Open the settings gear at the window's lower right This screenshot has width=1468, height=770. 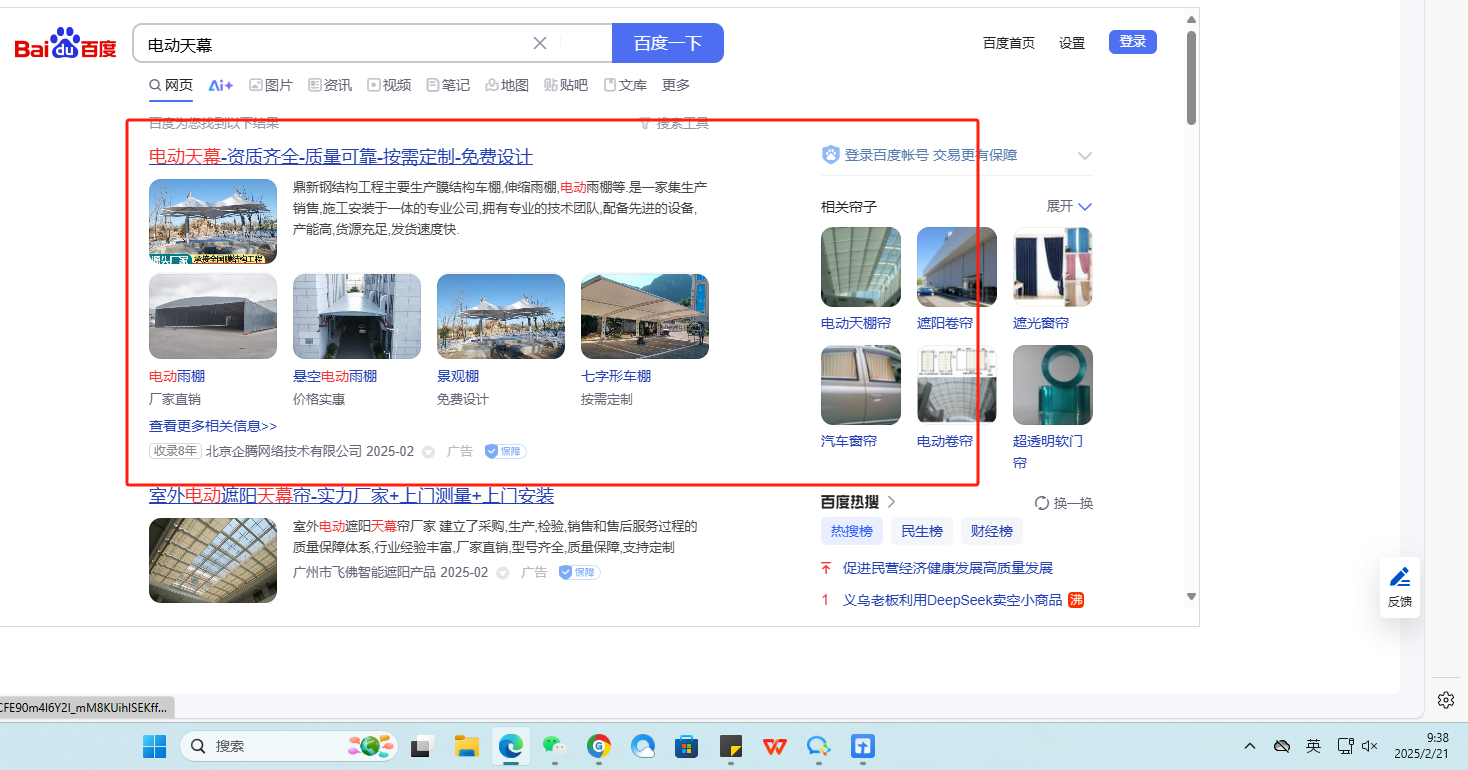tap(1445, 699)
